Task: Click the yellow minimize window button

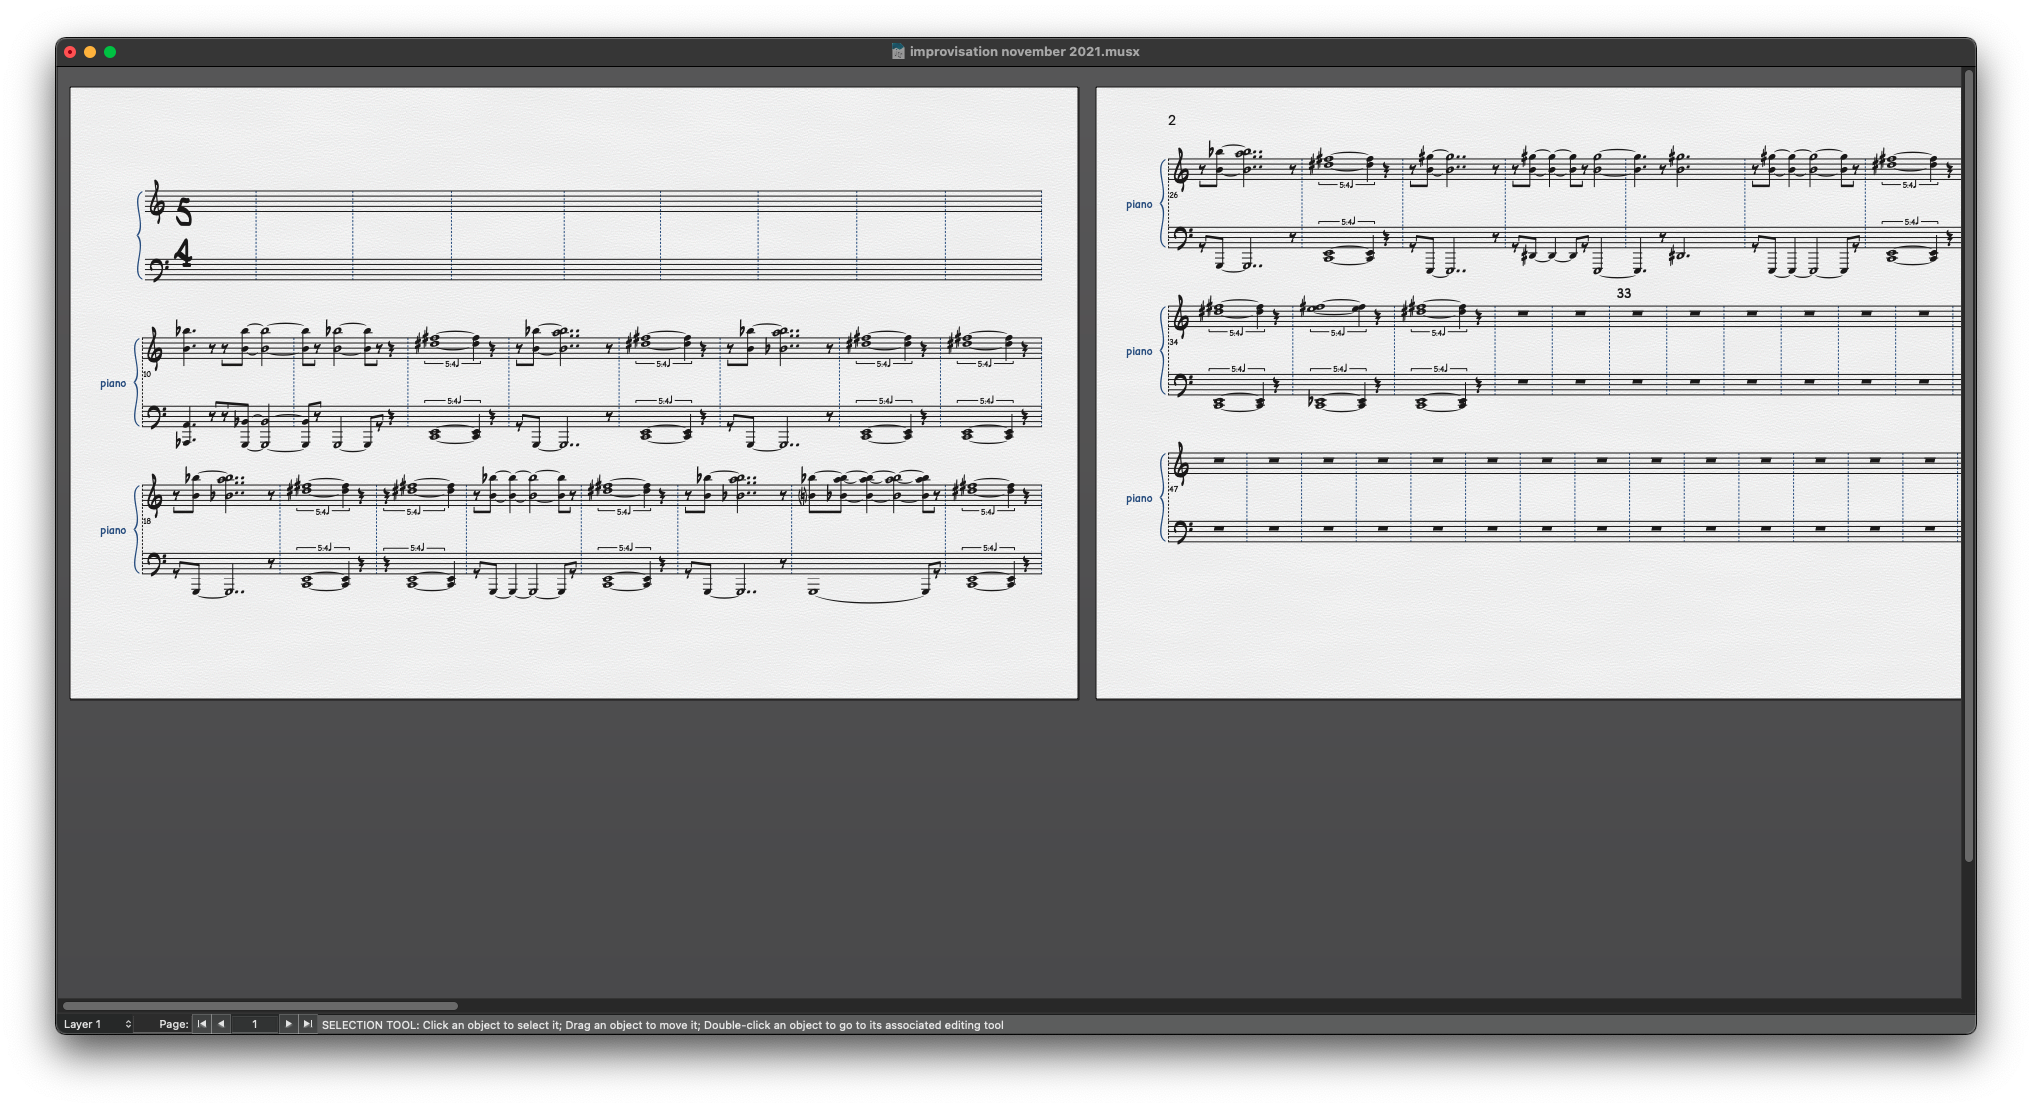Action: pos(90,52)
